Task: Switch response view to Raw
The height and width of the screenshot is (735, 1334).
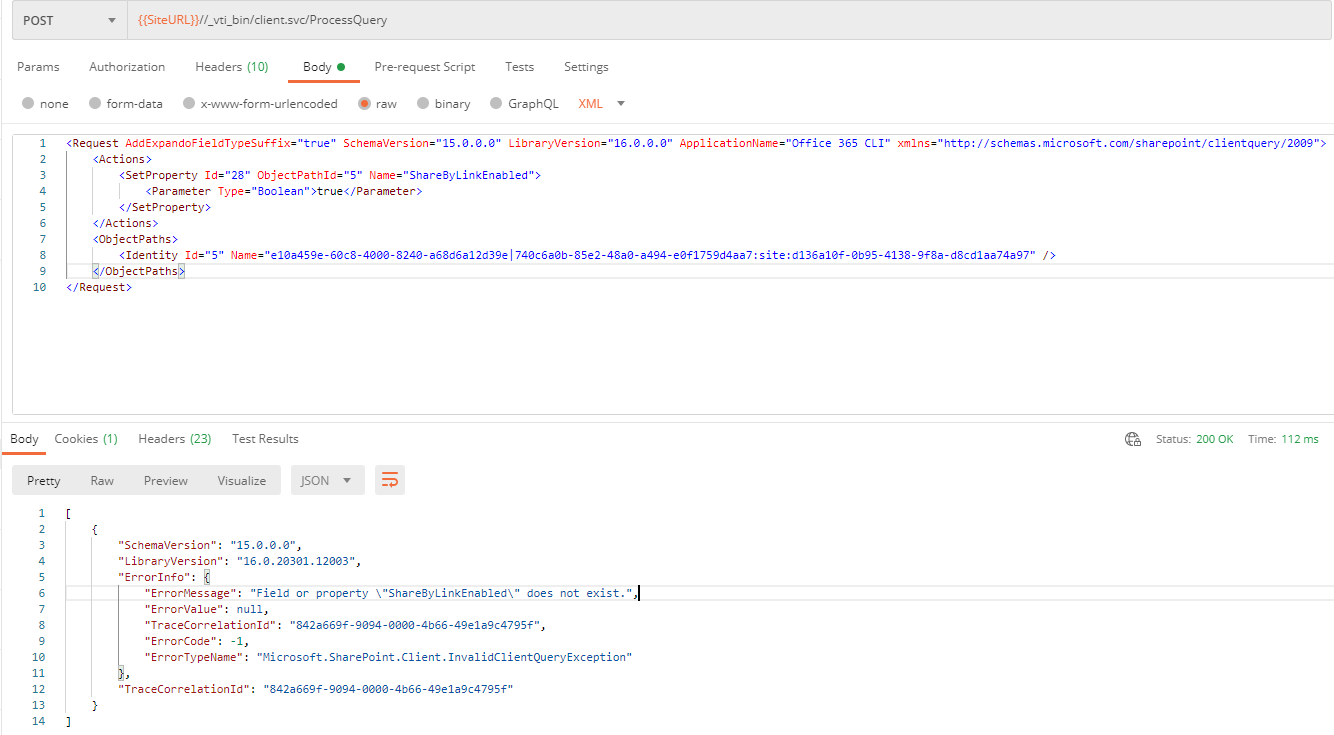Action: pos(101,480)
